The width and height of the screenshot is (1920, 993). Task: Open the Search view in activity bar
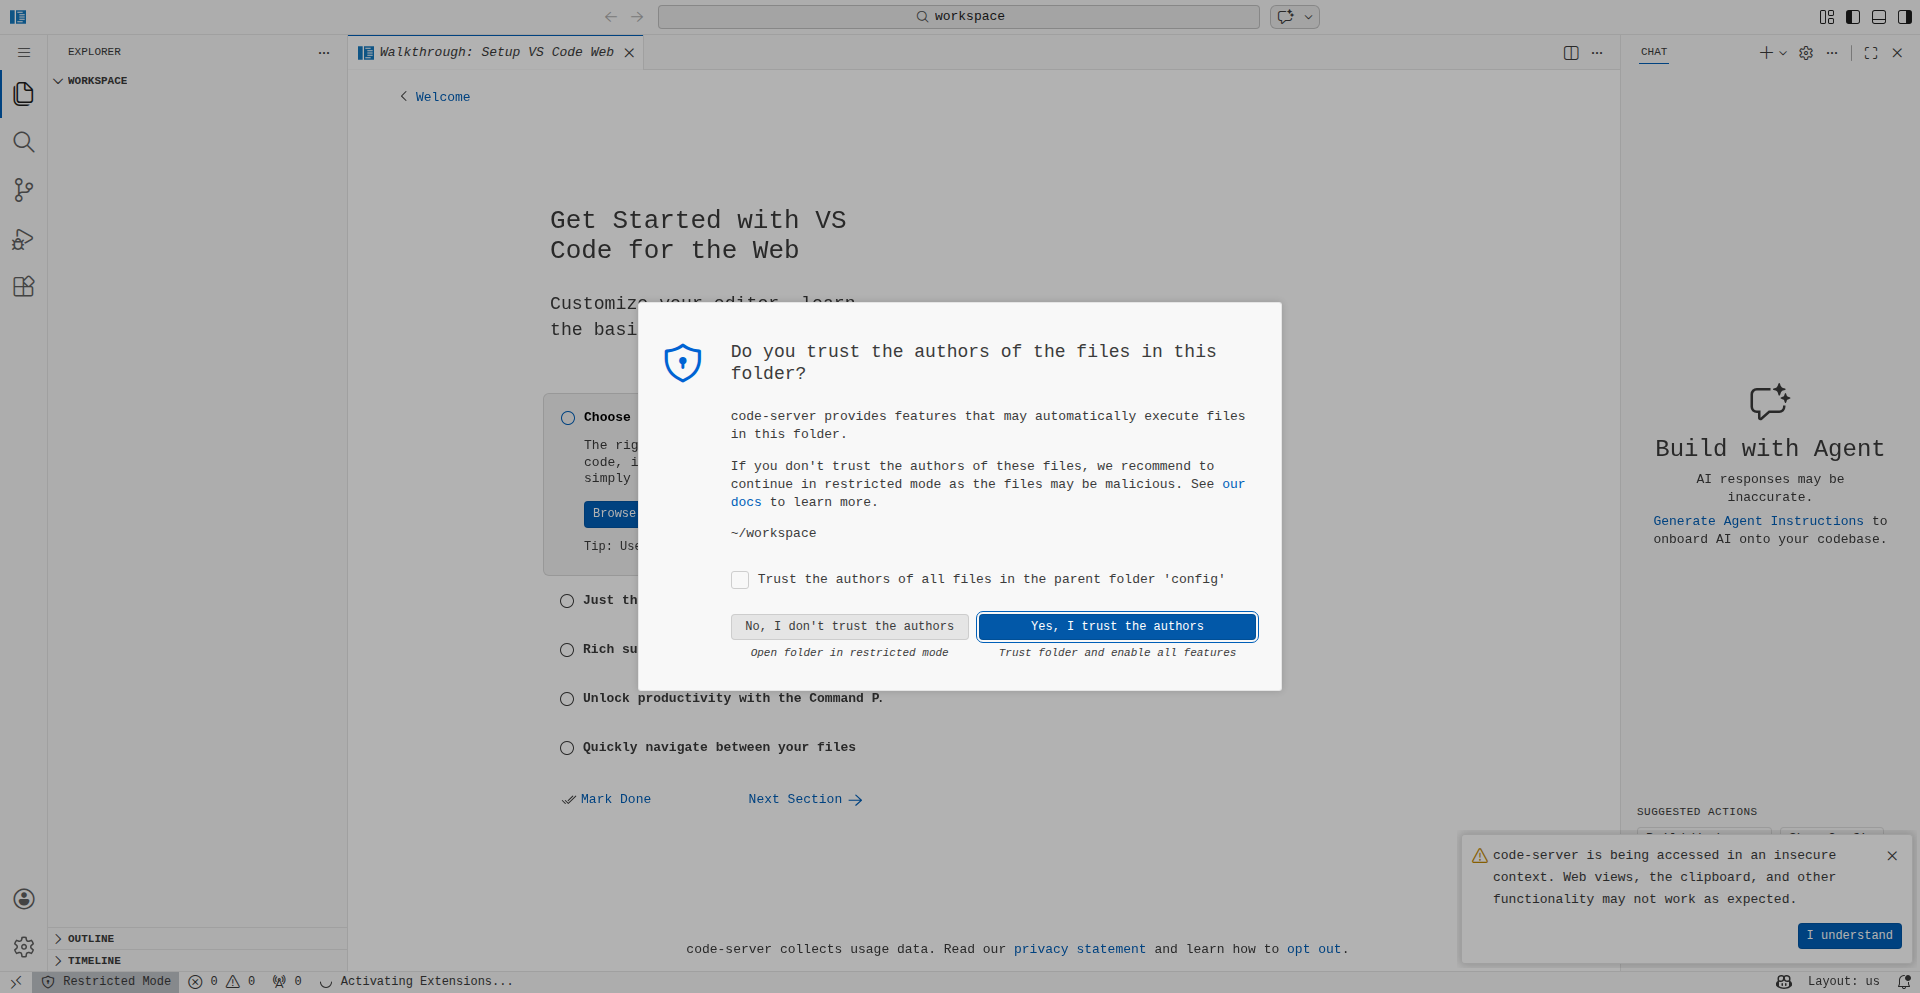point(24,142)
